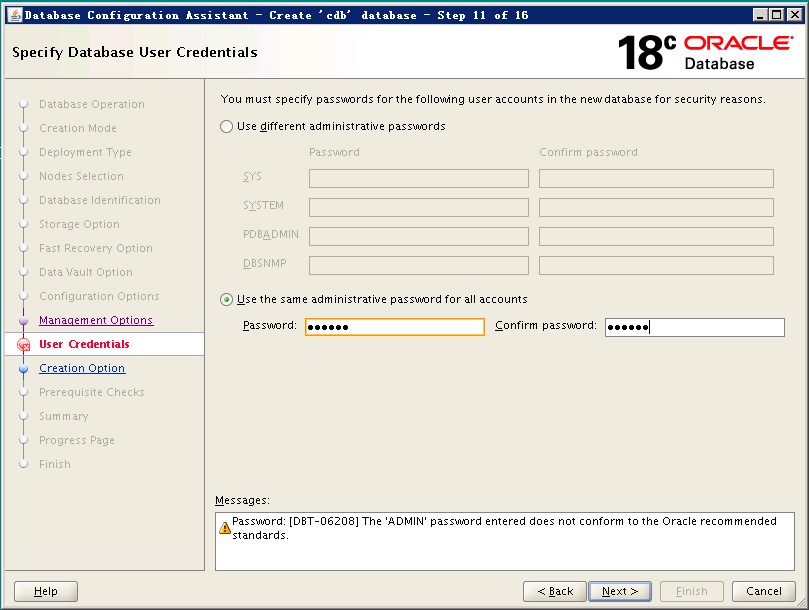
Task: Click the Oracle 18c Database logo
Action: click(705, 52)
